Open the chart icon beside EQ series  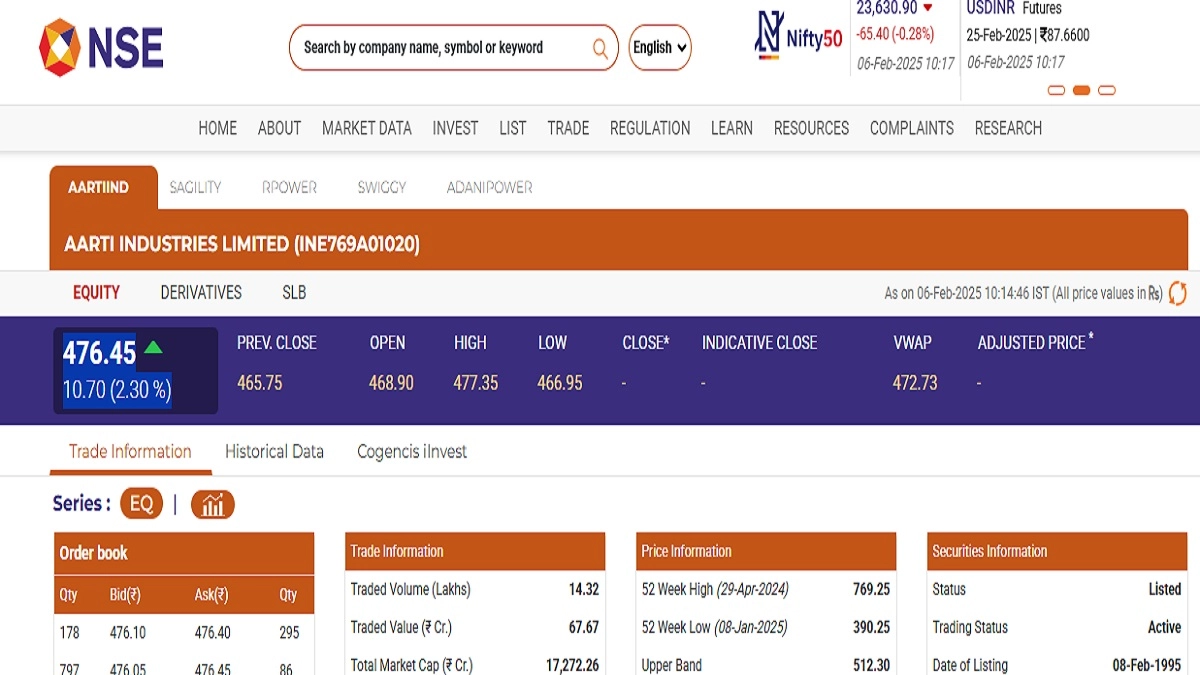coord(212,504)
